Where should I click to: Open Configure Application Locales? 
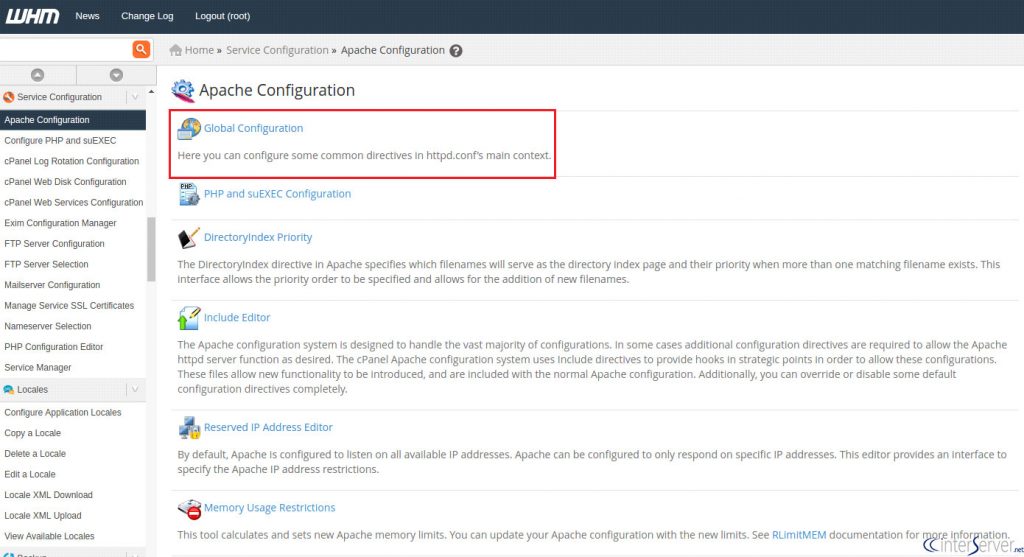click(x=63, y=413)
